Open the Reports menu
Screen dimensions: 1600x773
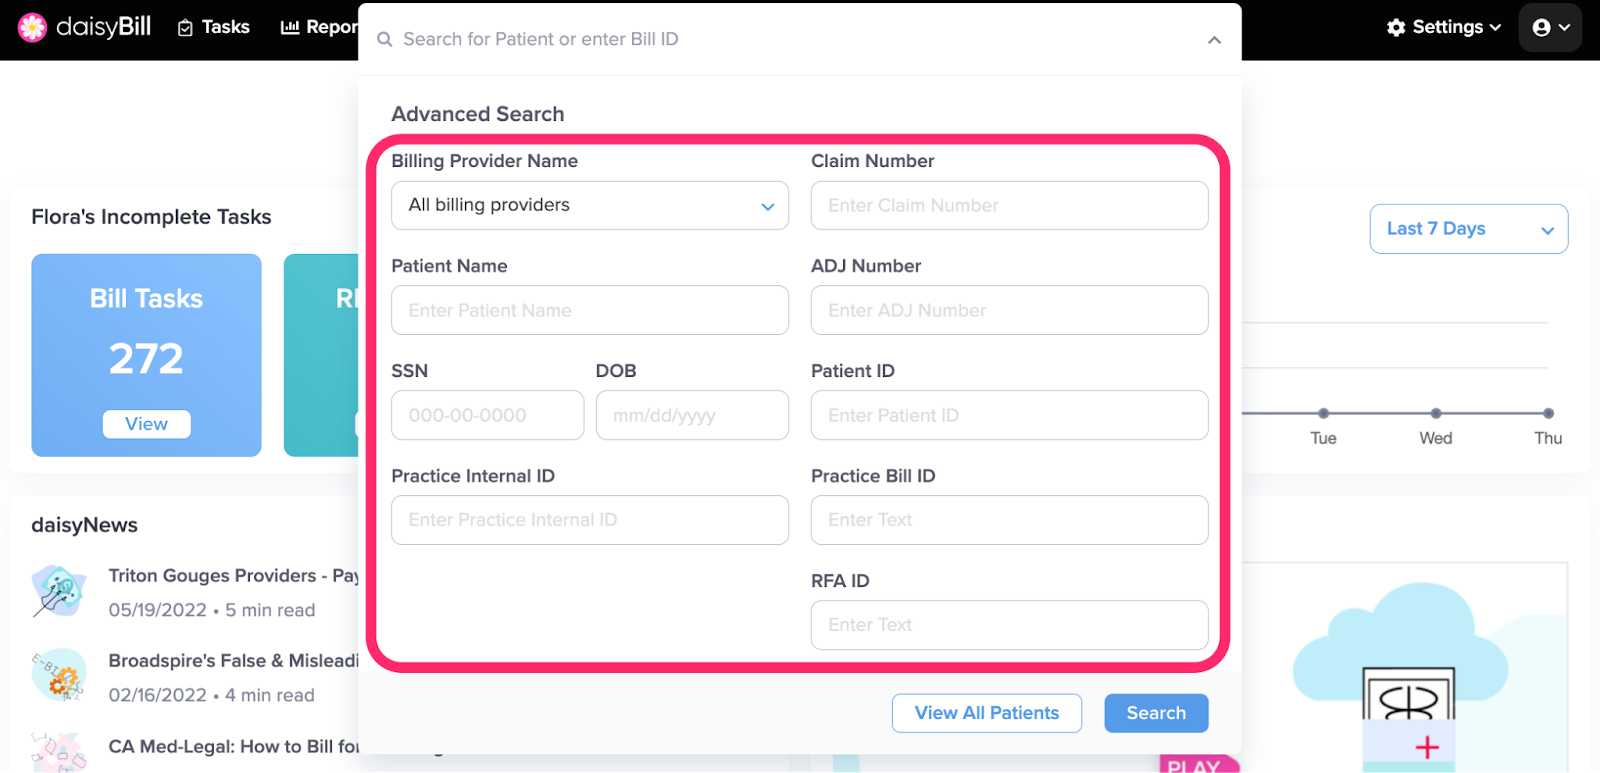point(318,27)
